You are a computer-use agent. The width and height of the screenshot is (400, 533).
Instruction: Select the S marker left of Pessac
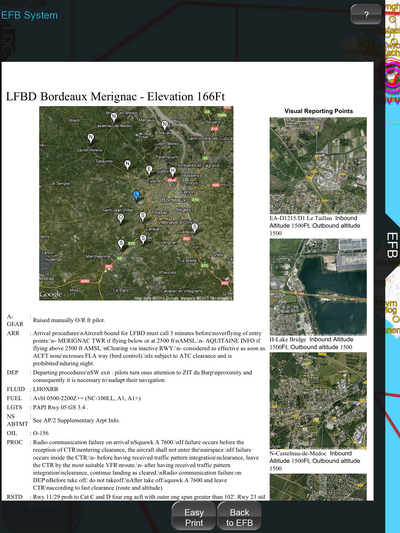[143, 217]
